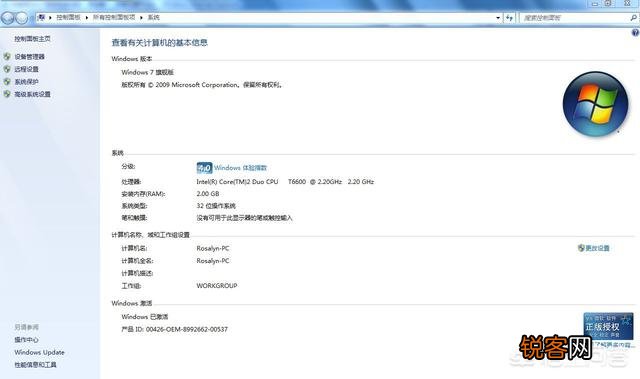This screenshot has height=379, width=640.
Task: Go back with the Back arrow button
Action: pos(8,18)
